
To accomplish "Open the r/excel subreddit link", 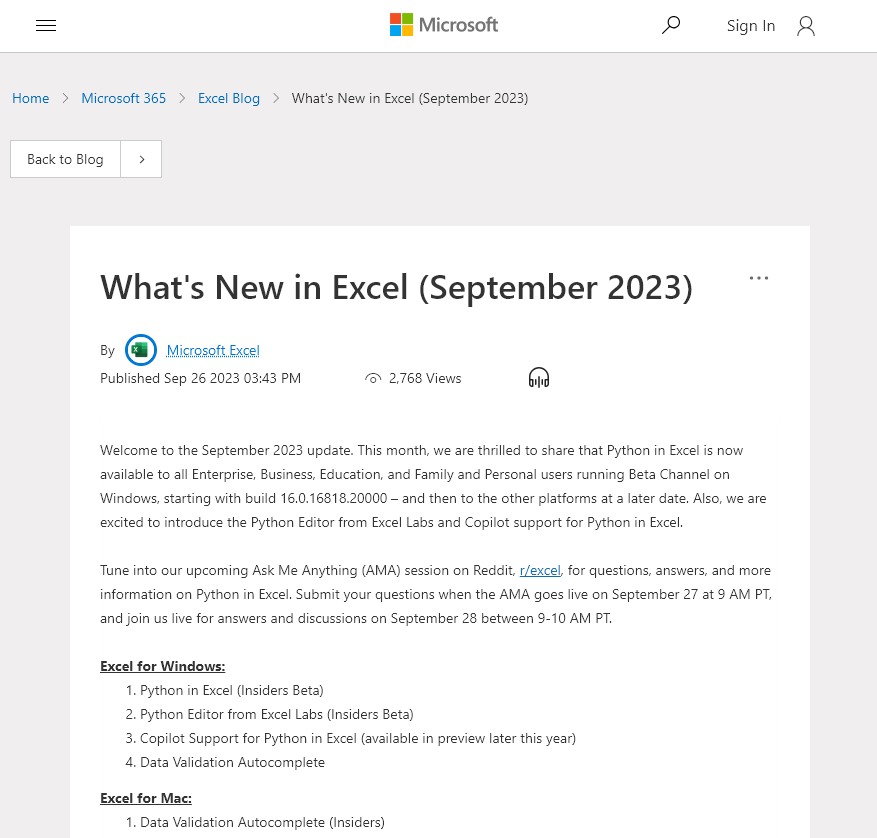I will [540, 570].
